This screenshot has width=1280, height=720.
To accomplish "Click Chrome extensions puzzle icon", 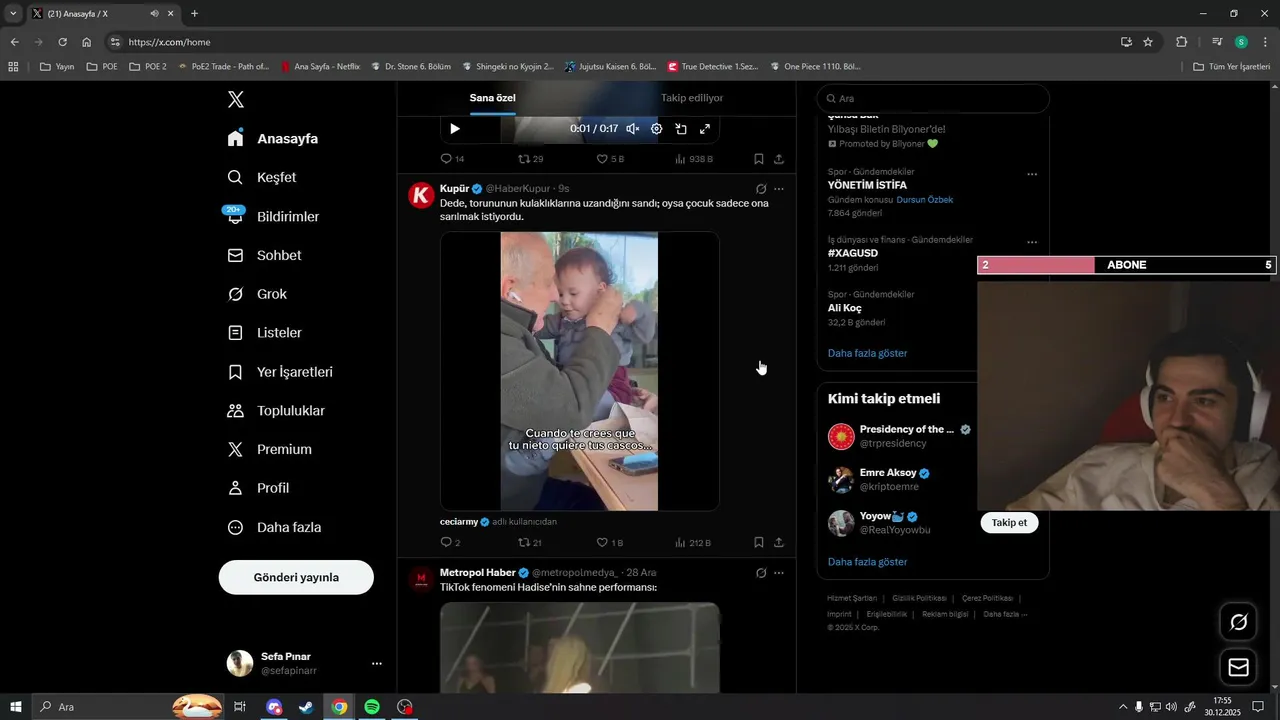I will pyautogui.click(x=1181, y=42).
